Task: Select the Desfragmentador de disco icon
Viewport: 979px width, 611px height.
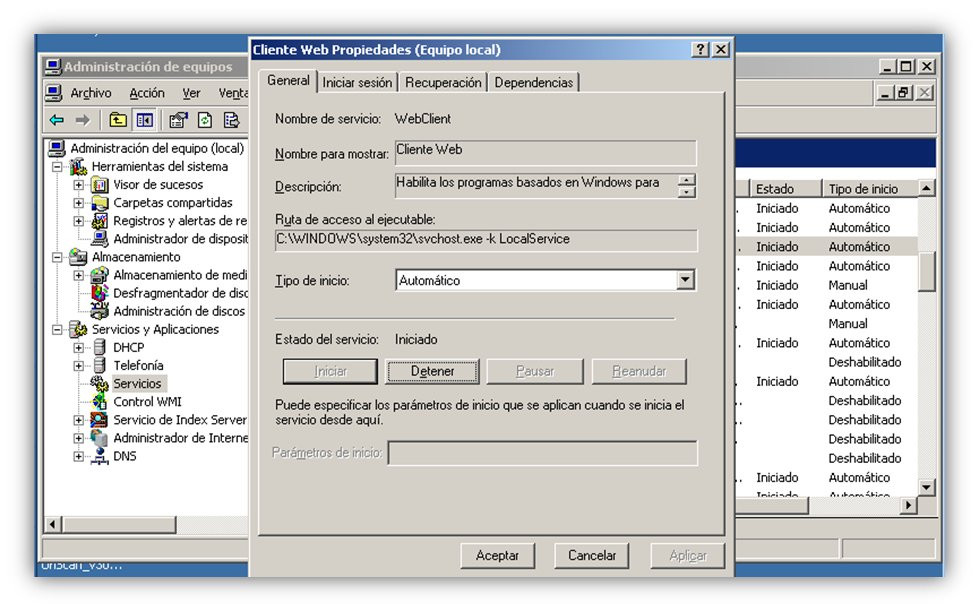Action: (x=100, y=293)
